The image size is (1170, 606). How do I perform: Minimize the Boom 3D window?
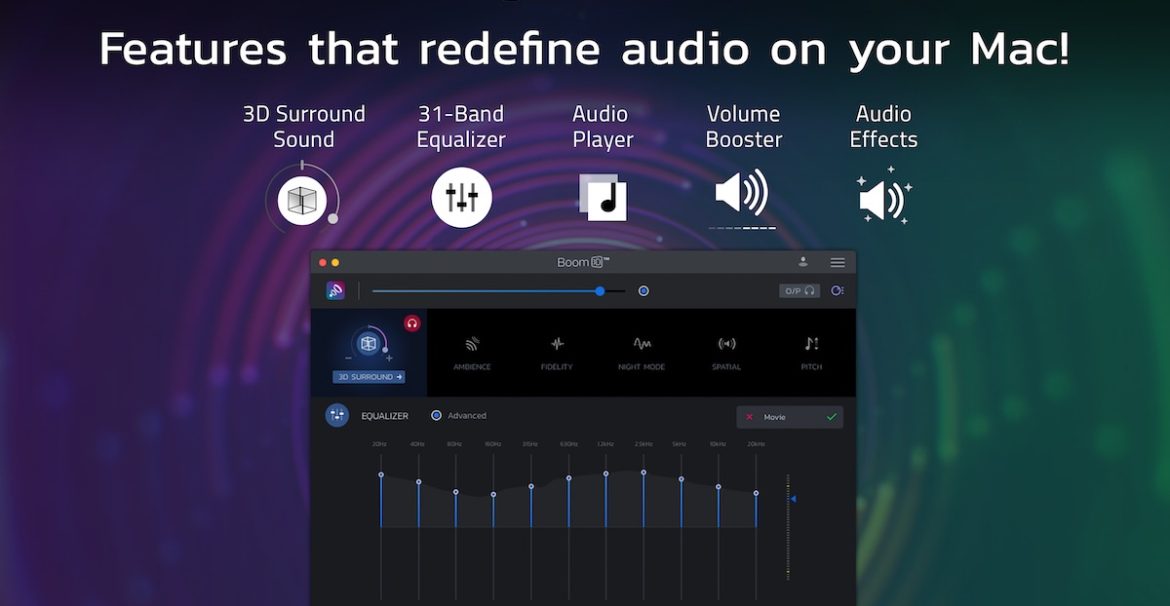(x=336, y=263)
